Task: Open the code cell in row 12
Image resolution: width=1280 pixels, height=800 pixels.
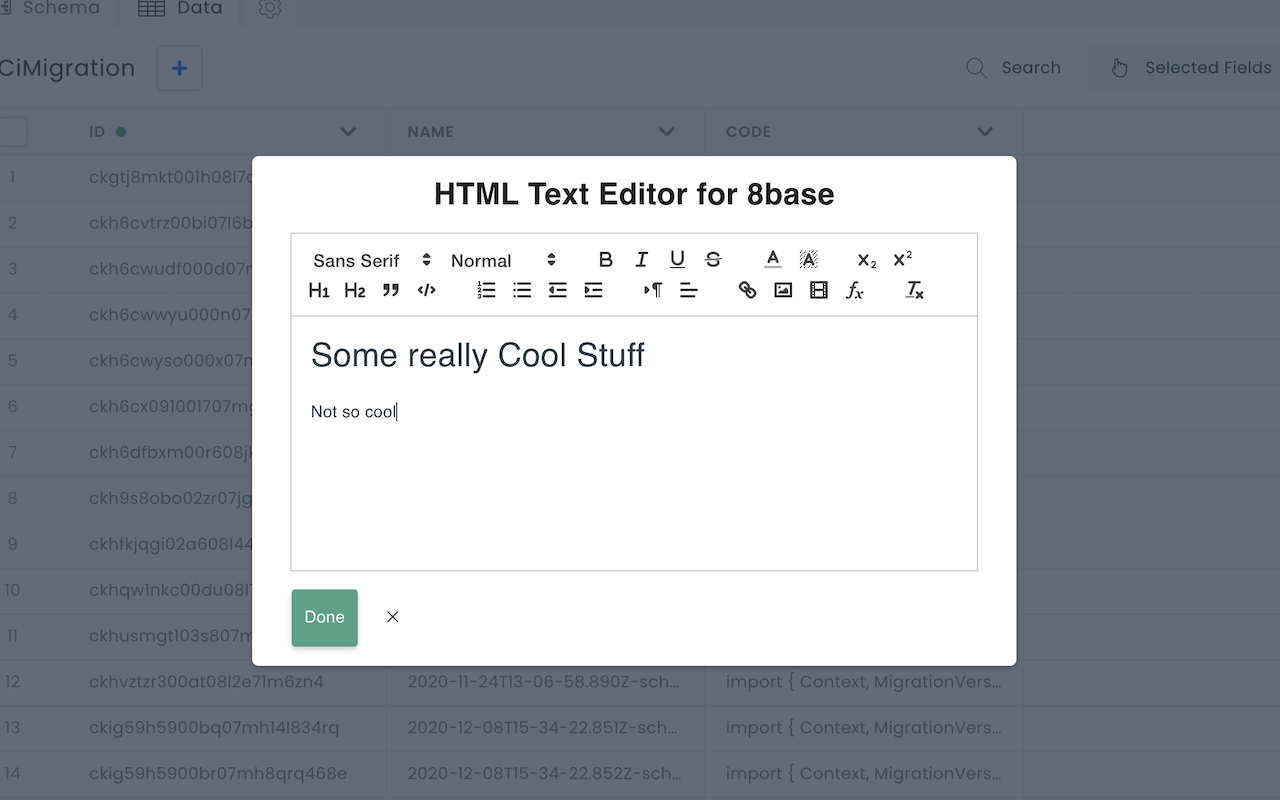Action: pos(864,682)
